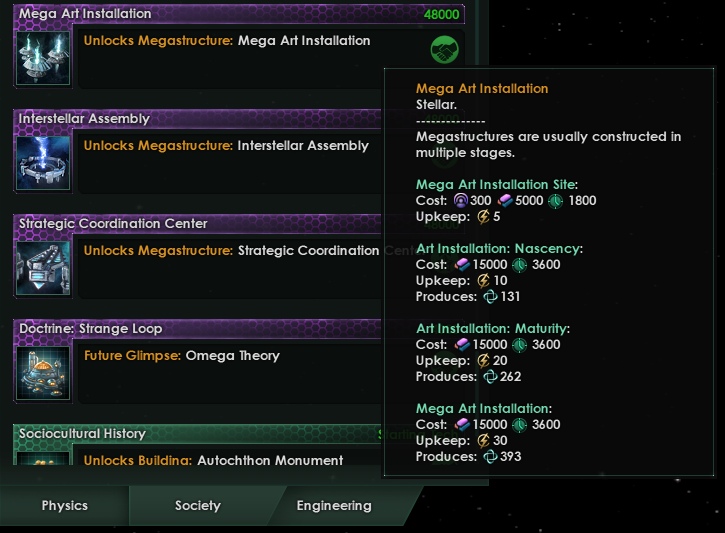The image size is (725, 533).
Task: Open the Society research tab
Action: click(x=197, y=506)
